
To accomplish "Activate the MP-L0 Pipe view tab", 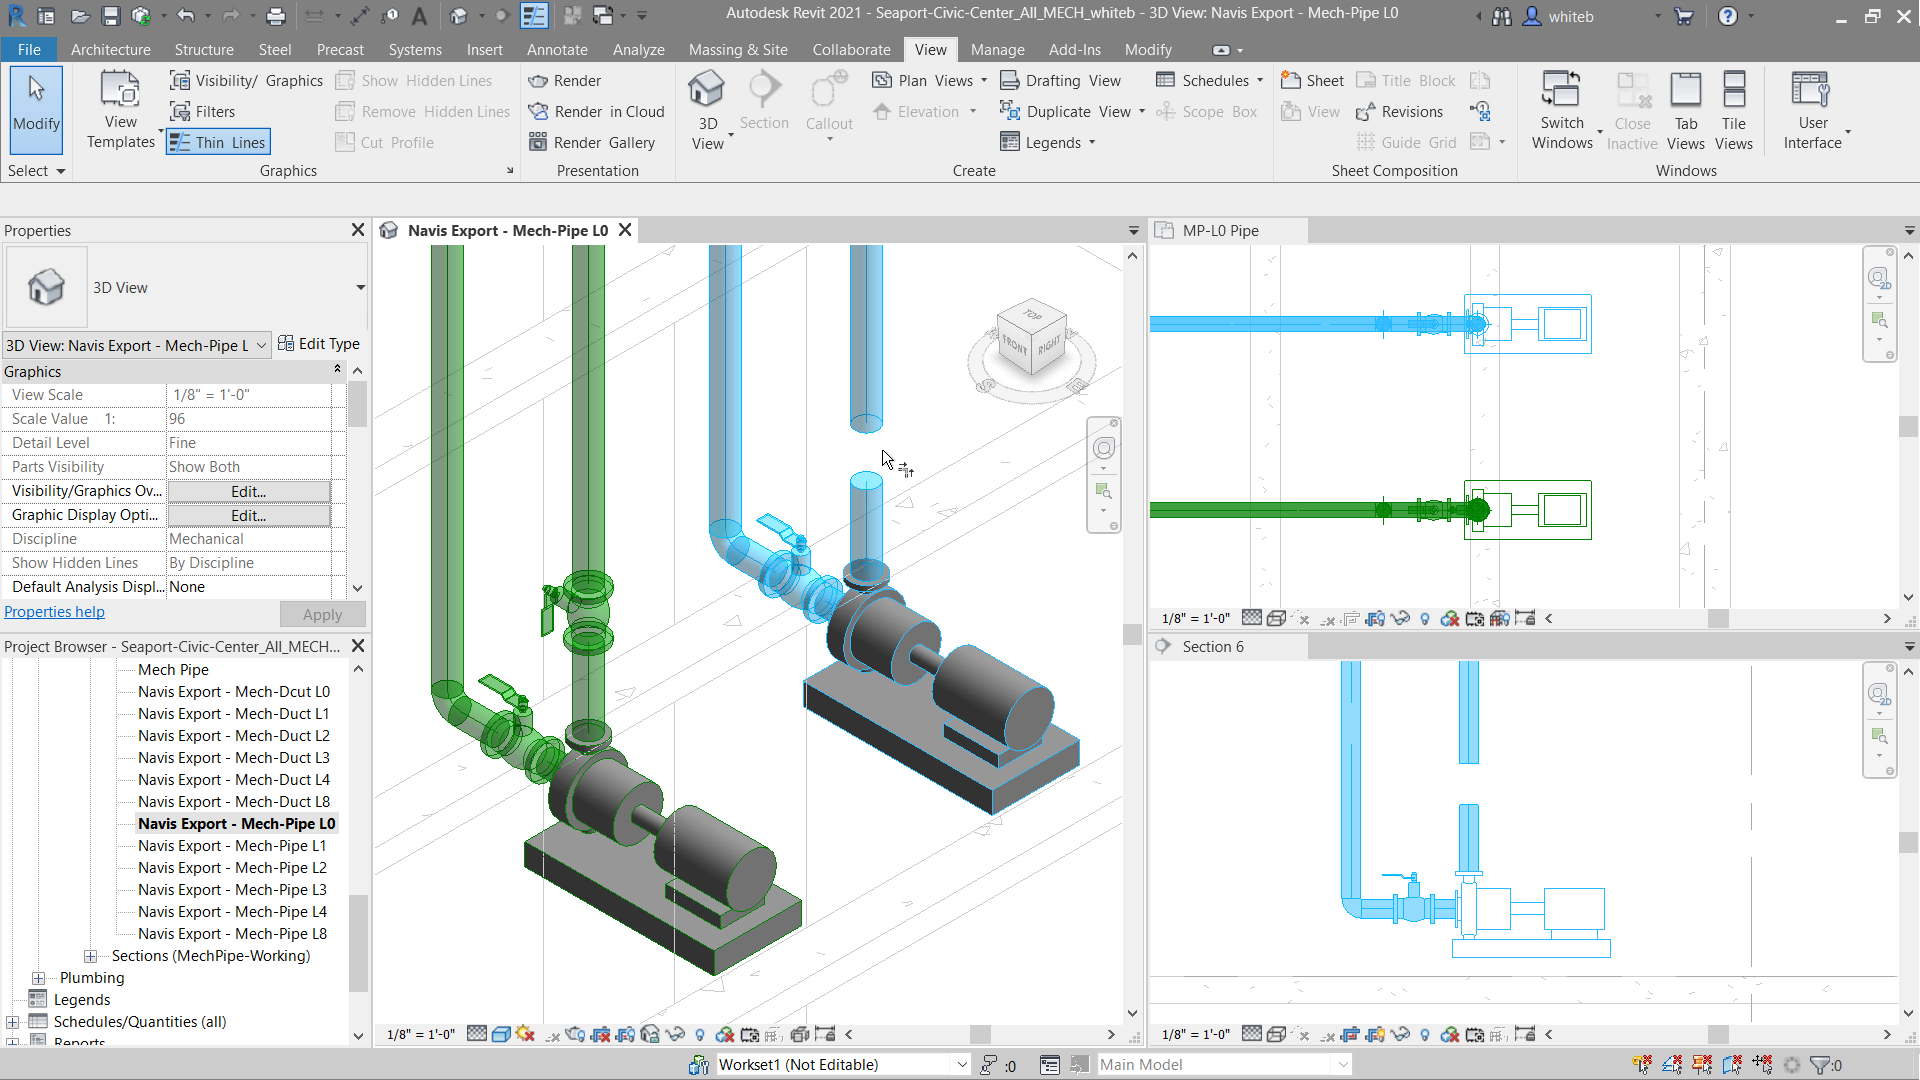I will click(1220, 230).
